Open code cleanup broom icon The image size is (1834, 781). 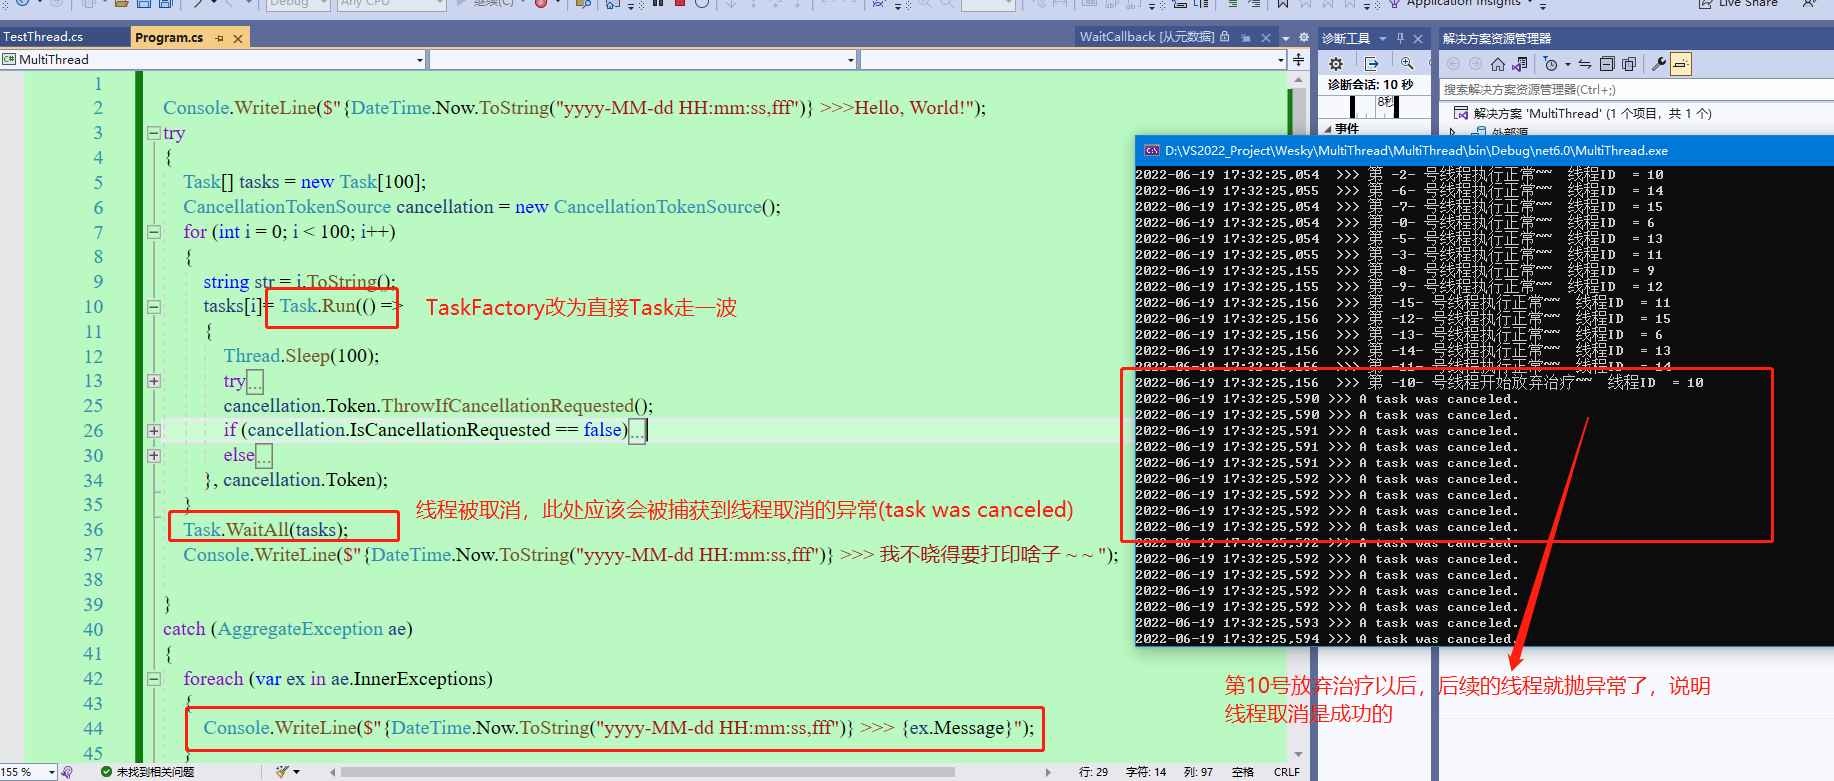pos(282,772)
